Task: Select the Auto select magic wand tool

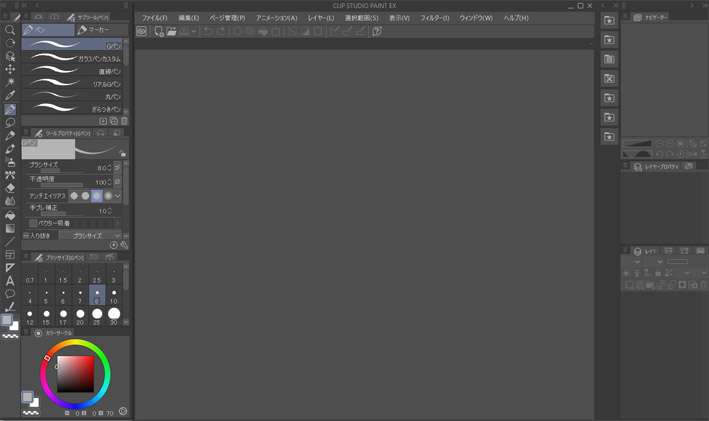Action: [x=10, y=83]
